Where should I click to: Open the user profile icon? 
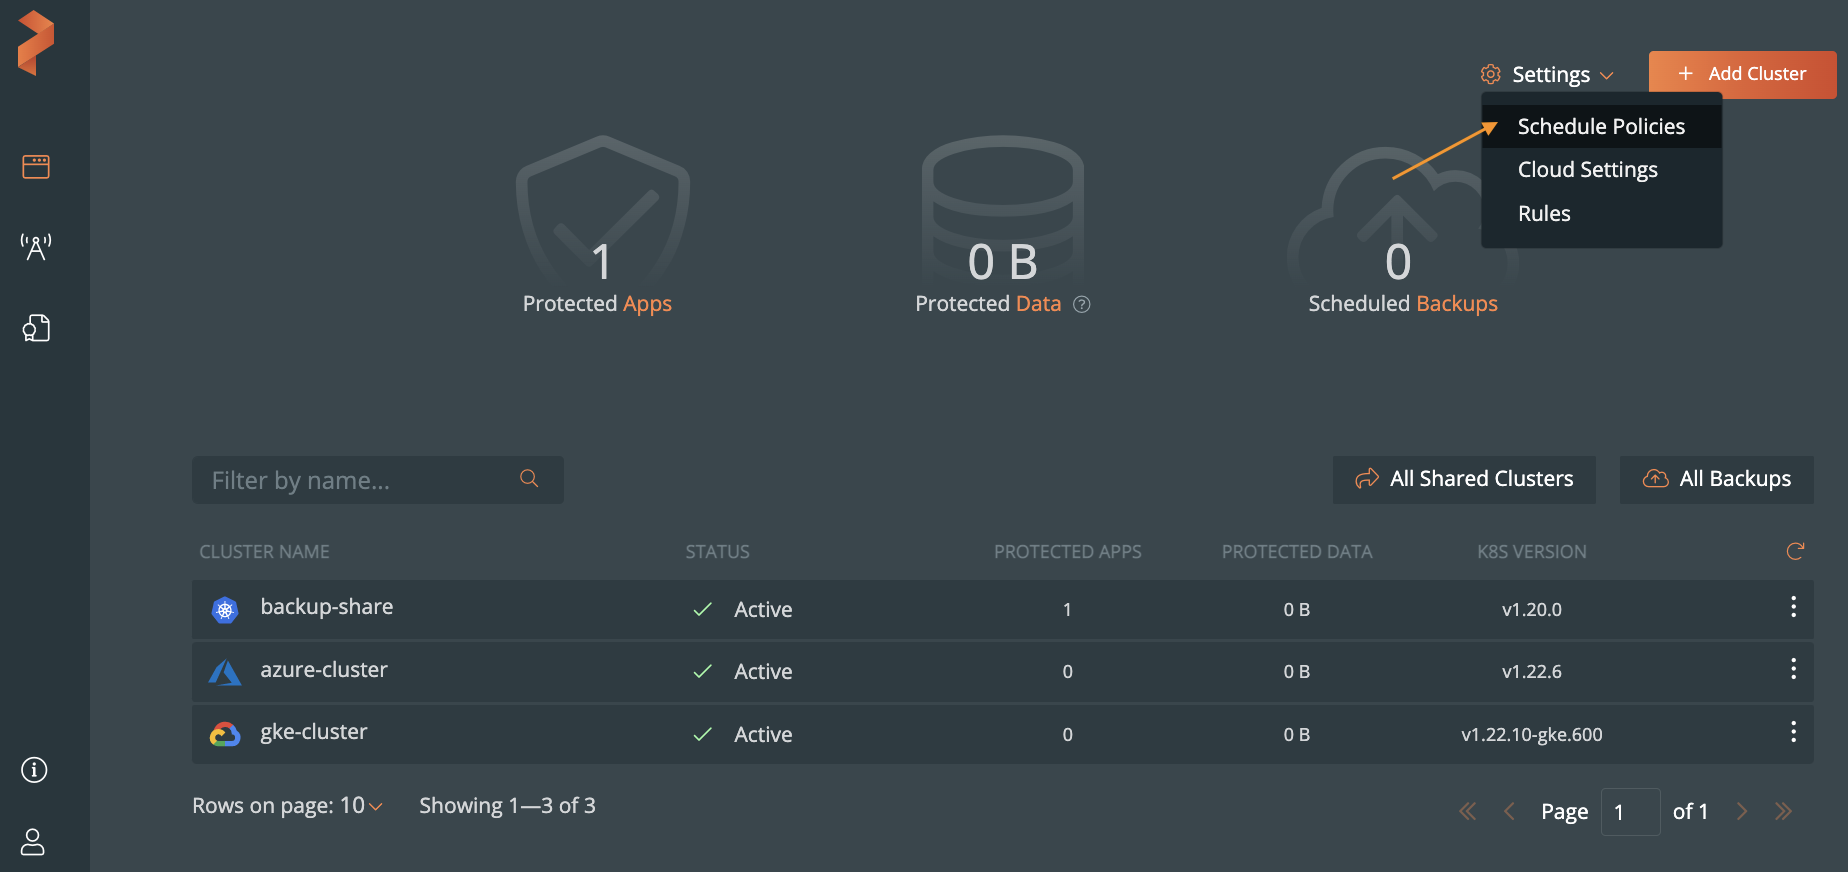pyautogui.click(x=33, y=841)
